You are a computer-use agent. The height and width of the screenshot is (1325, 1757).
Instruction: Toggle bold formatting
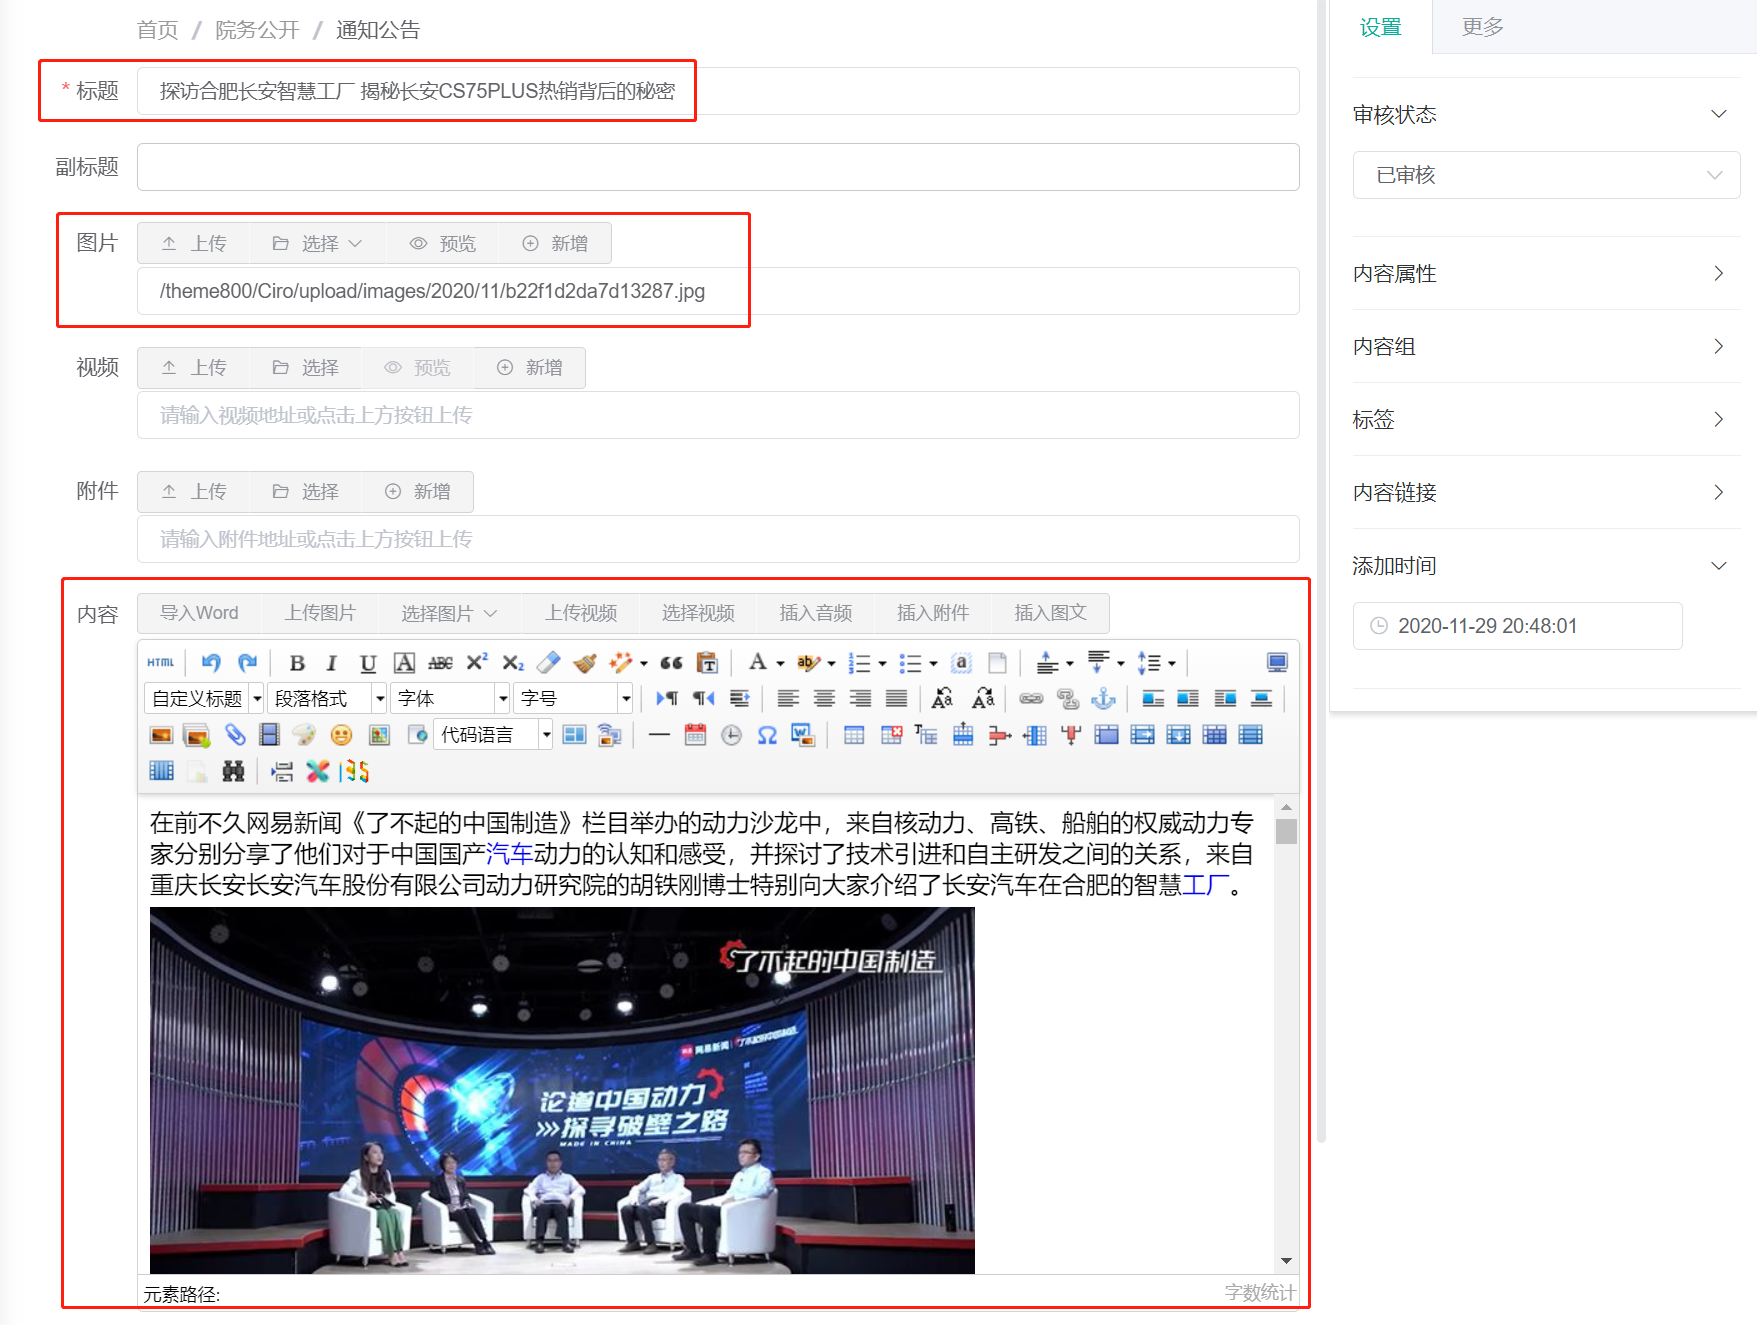[297, 663]
